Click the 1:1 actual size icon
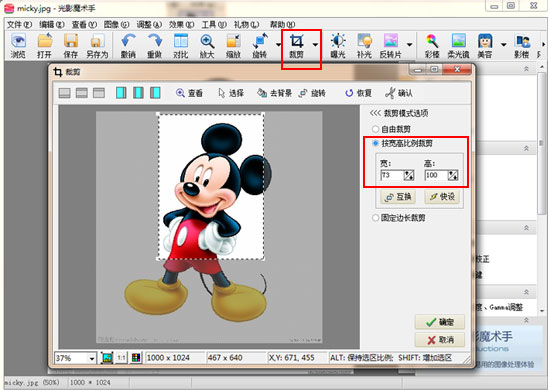 tap(121, 358)
